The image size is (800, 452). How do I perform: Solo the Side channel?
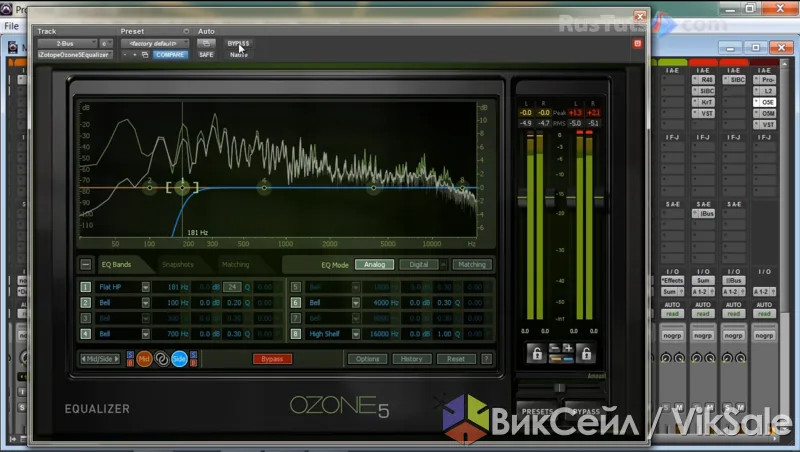(193, 355)
